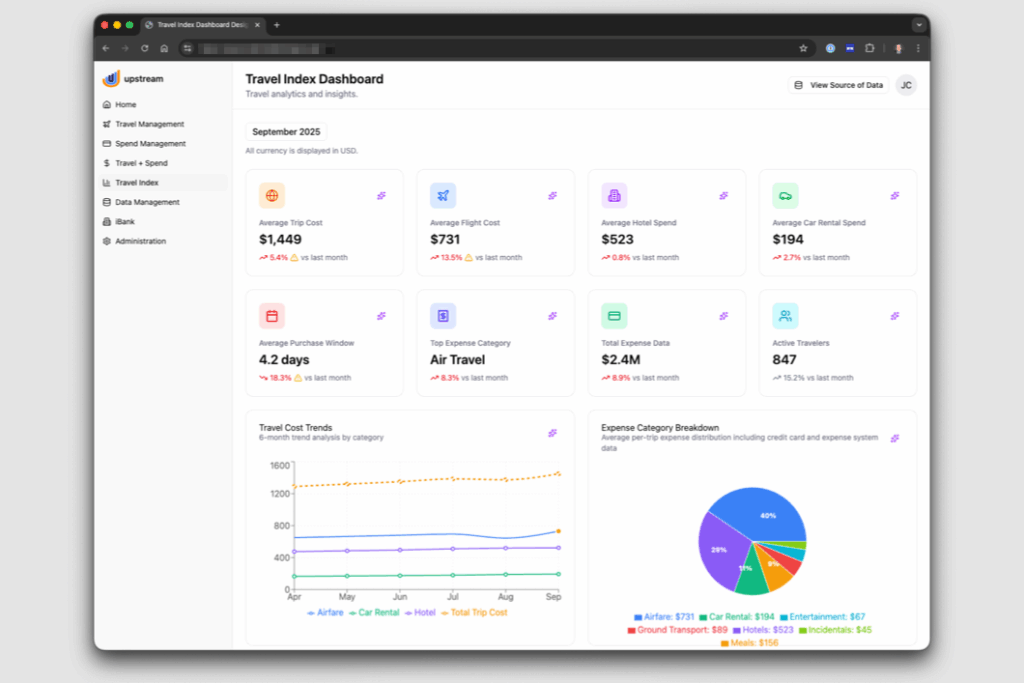The height and width of the screenshot is (683, 1024).
Task: Click warning triangle on Average Flight Cost card
Action: [x=468, y=257]
